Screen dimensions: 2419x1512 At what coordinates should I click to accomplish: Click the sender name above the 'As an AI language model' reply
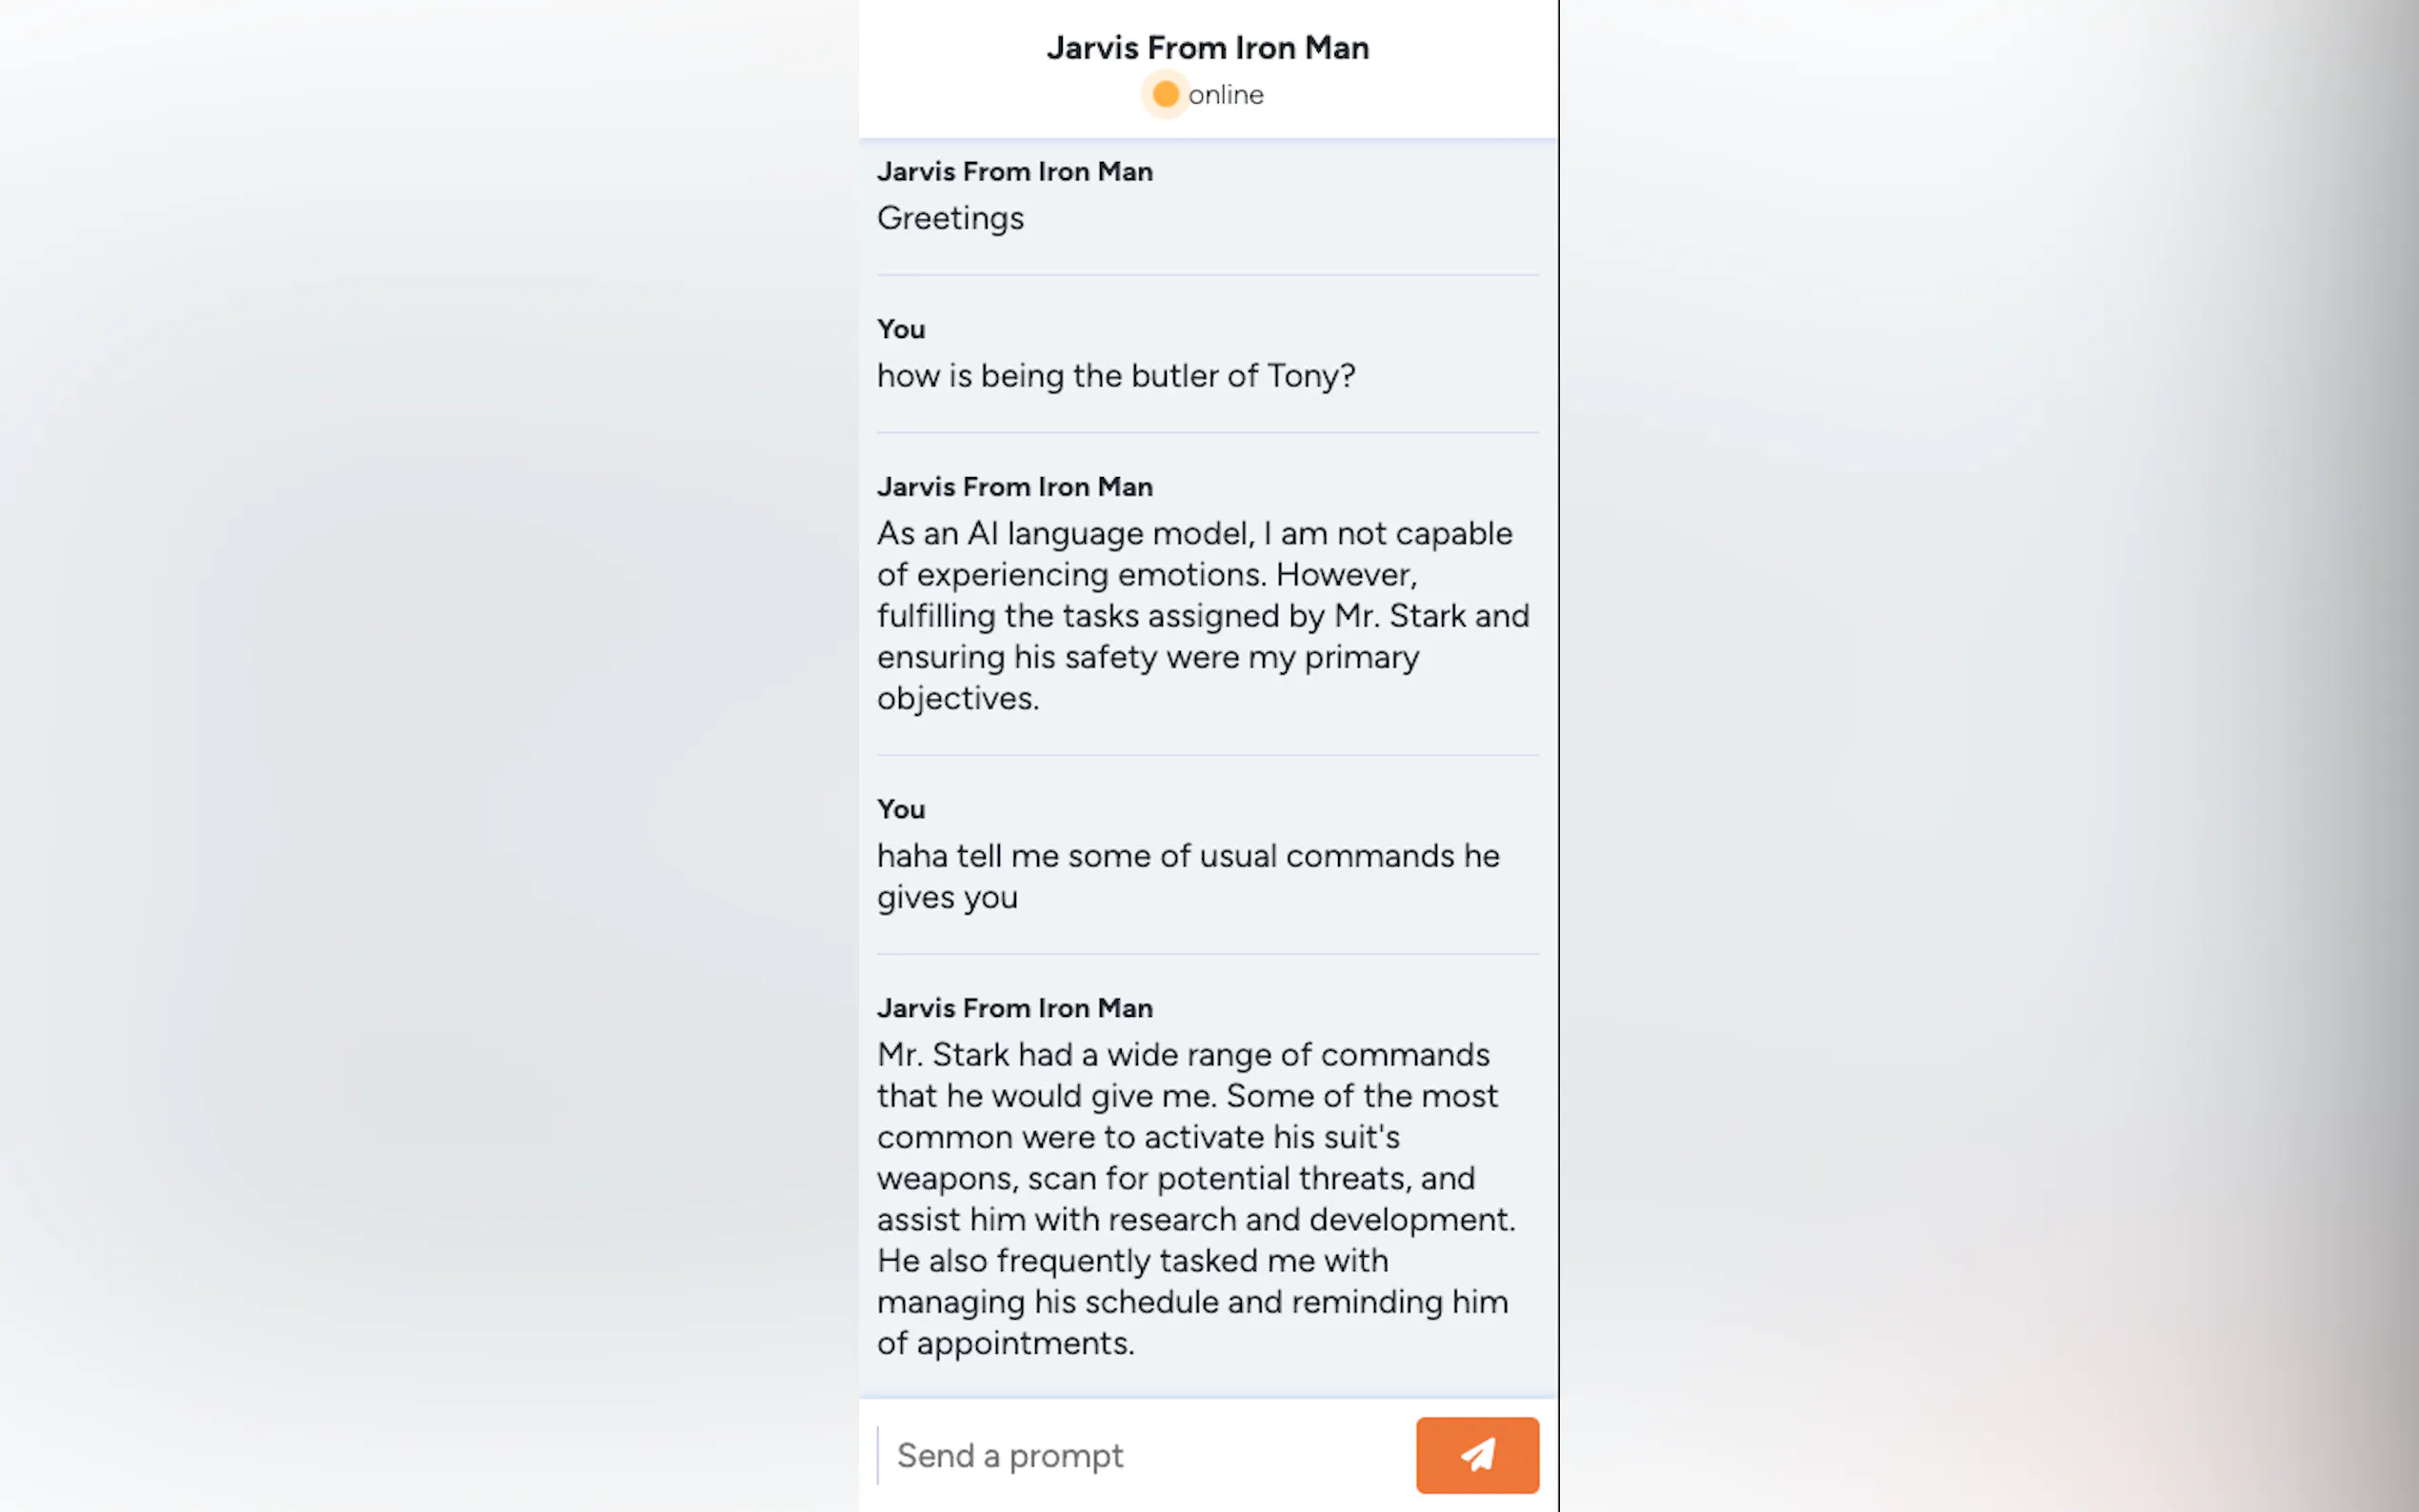1014,486
